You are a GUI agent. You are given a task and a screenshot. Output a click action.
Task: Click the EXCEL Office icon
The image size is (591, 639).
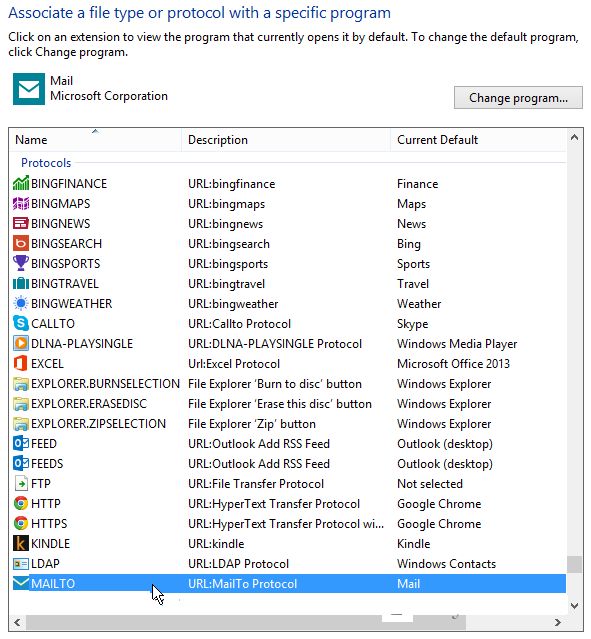[21, 363]
